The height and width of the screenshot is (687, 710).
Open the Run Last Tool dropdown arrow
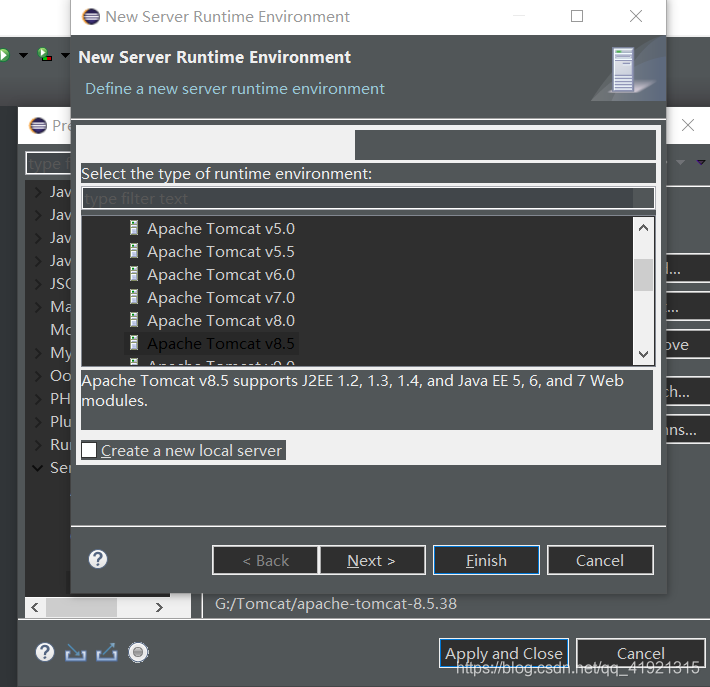click(65, 56)
